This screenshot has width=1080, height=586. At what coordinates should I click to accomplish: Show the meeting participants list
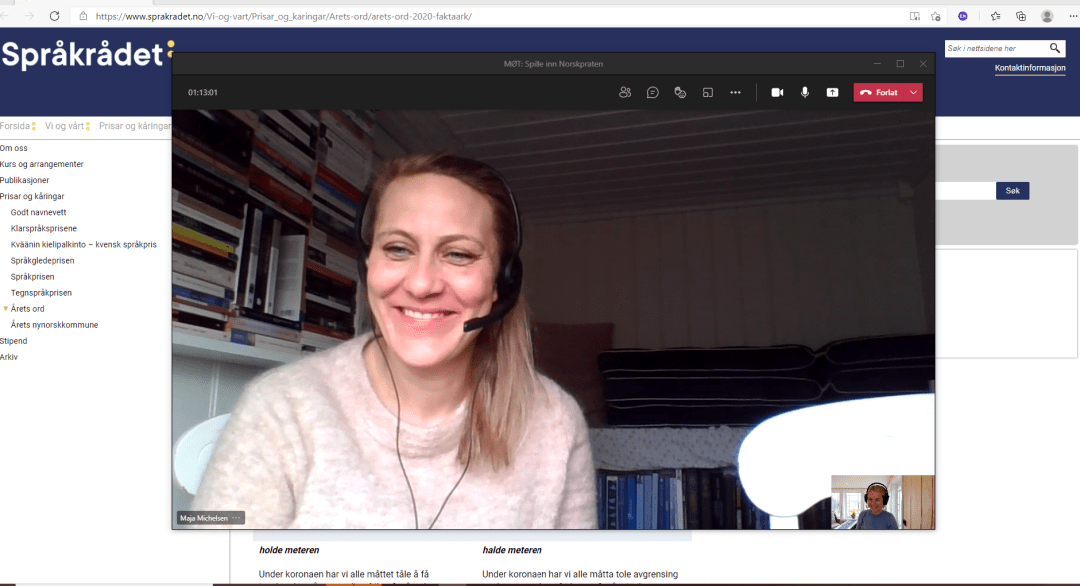point(625,92)
